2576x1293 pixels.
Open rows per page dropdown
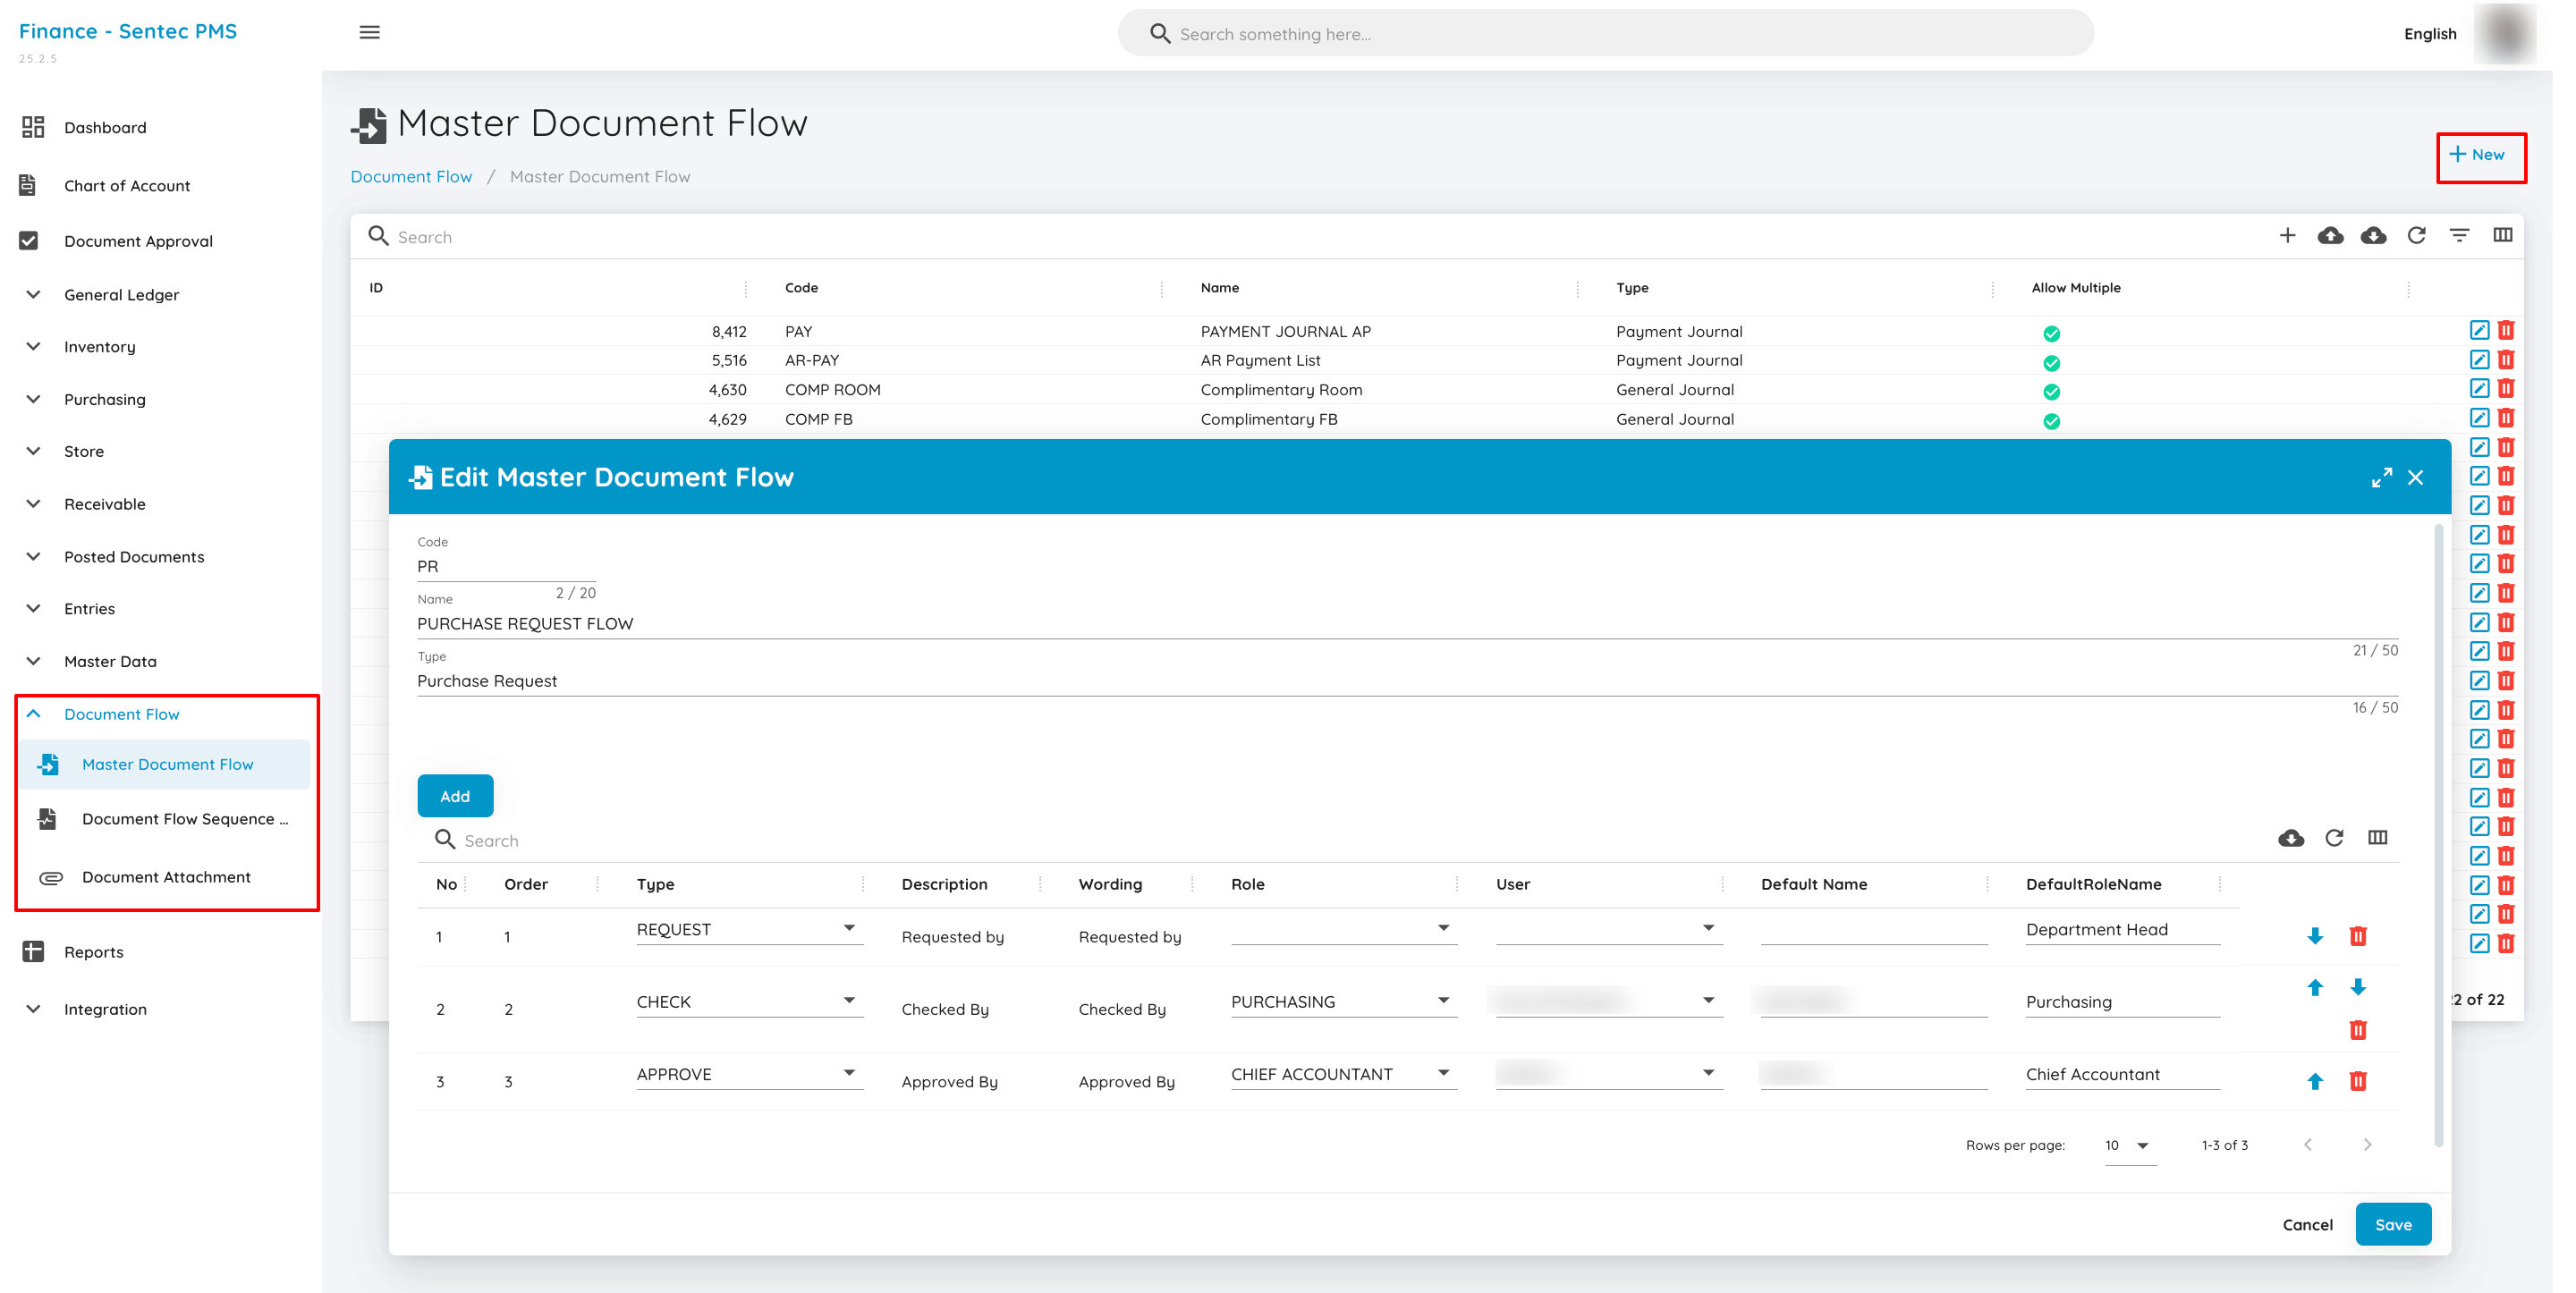click(2130, 1146)
